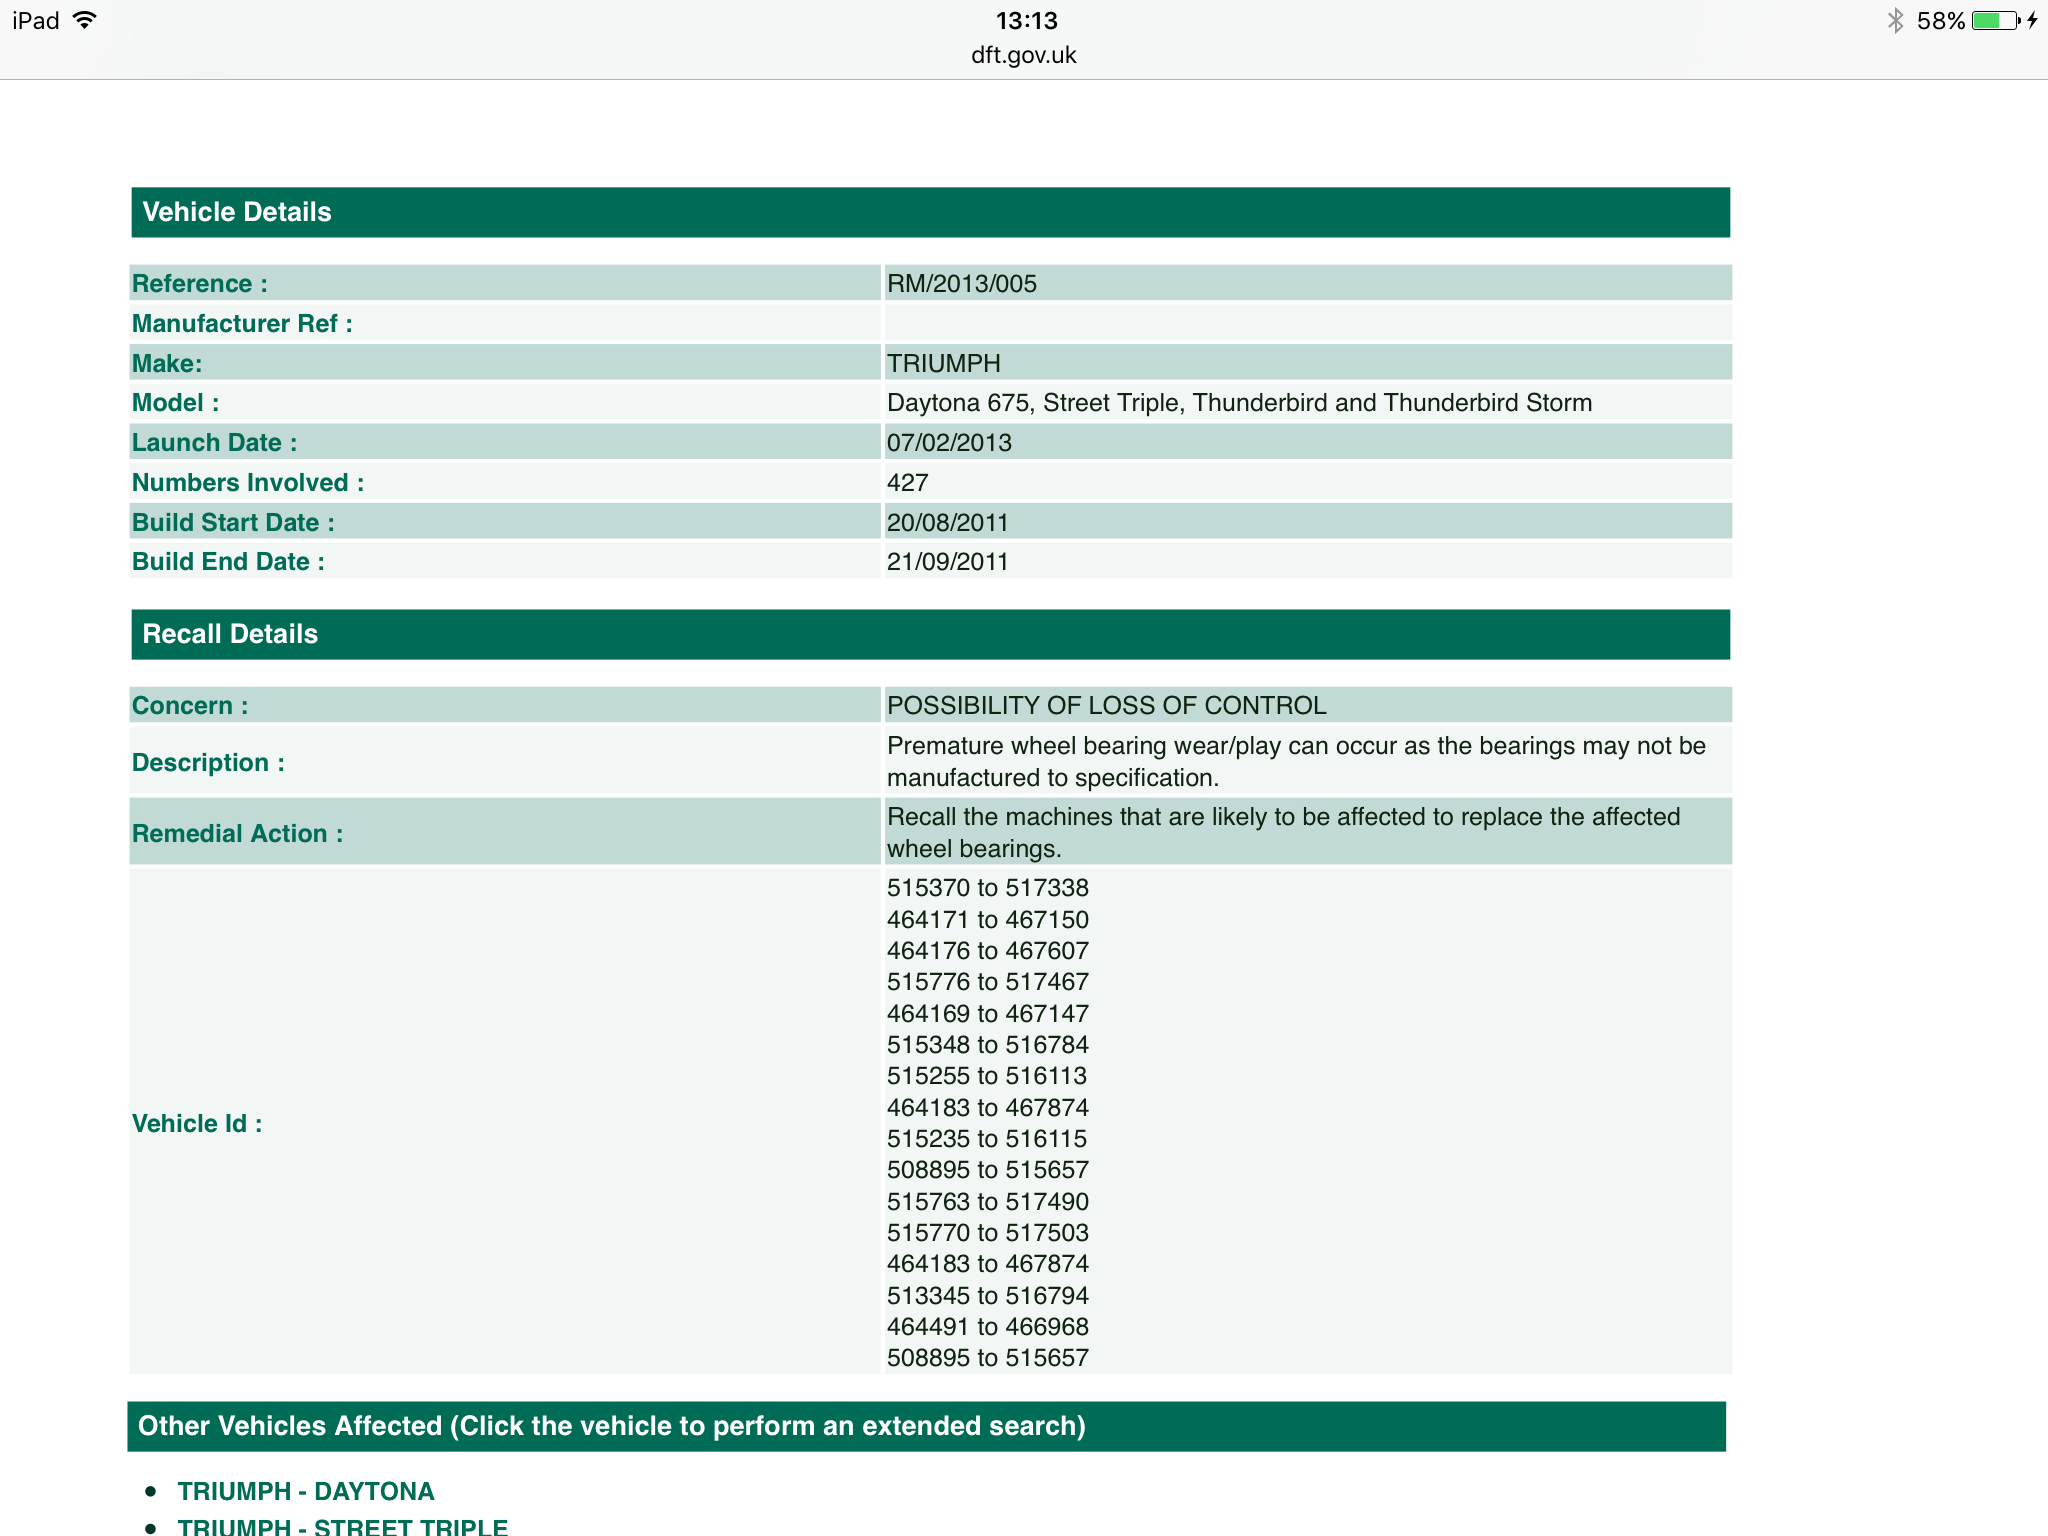Screen dimensions: 2048x1536
Task: Select the Description : label
Action: 208,763
